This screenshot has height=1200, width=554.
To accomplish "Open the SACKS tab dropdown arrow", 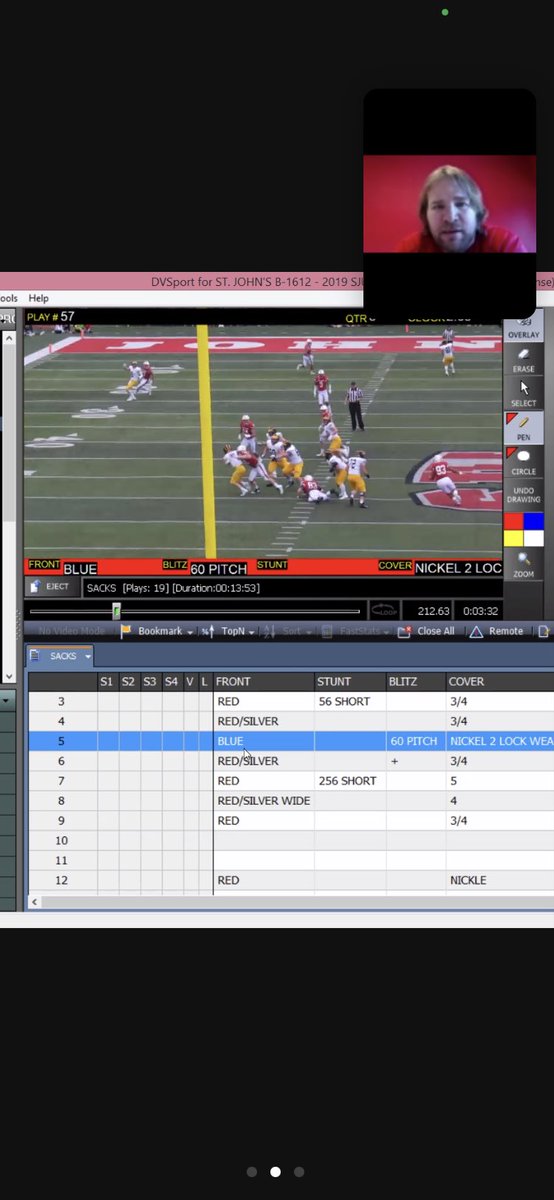I will [87, 657].
